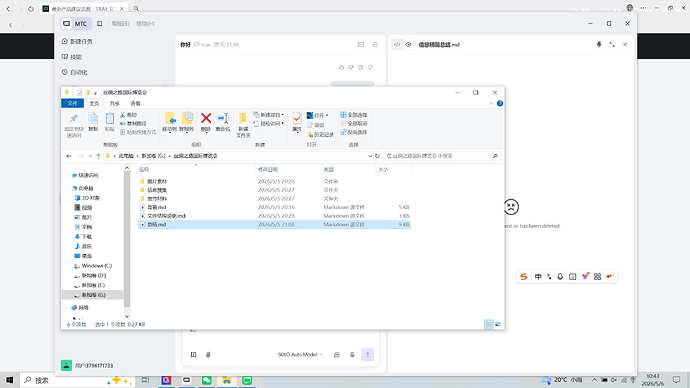Open the Open (打开) dropdown arrow
This screenshot has height=388, width=690.
click(x=327, y=115)
